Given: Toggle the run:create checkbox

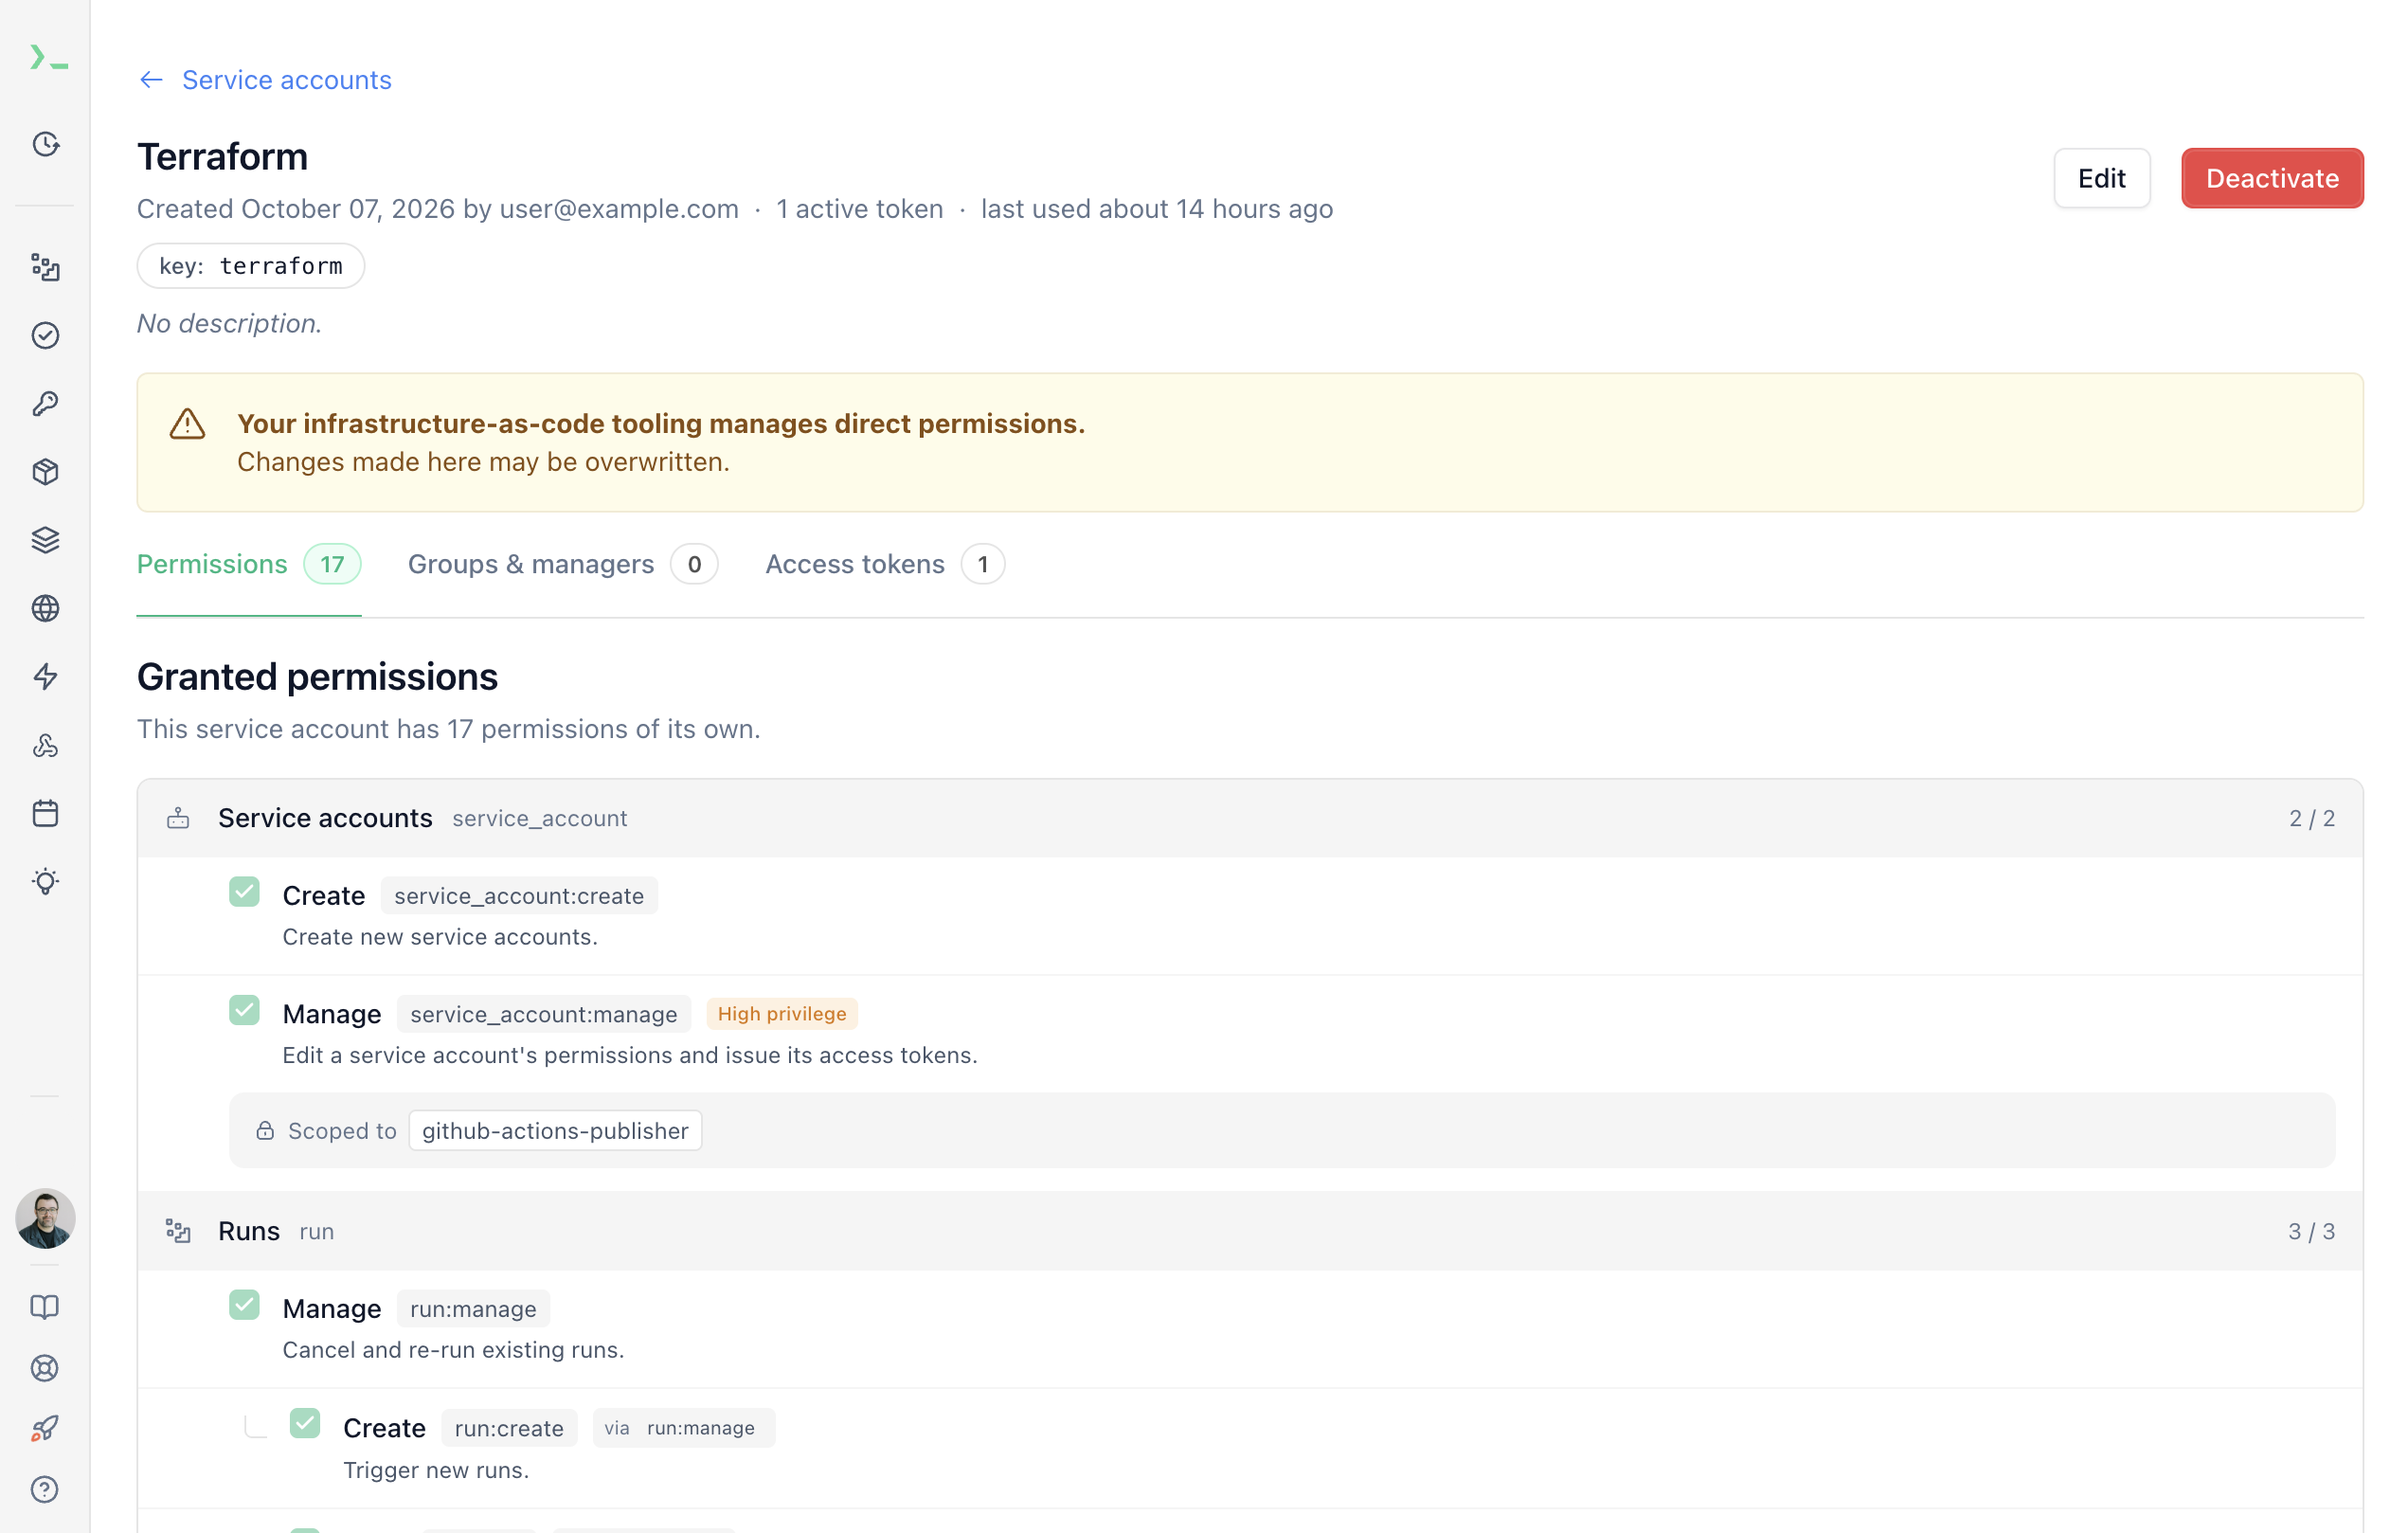Looking at the screenshot, I should 305,1423.
